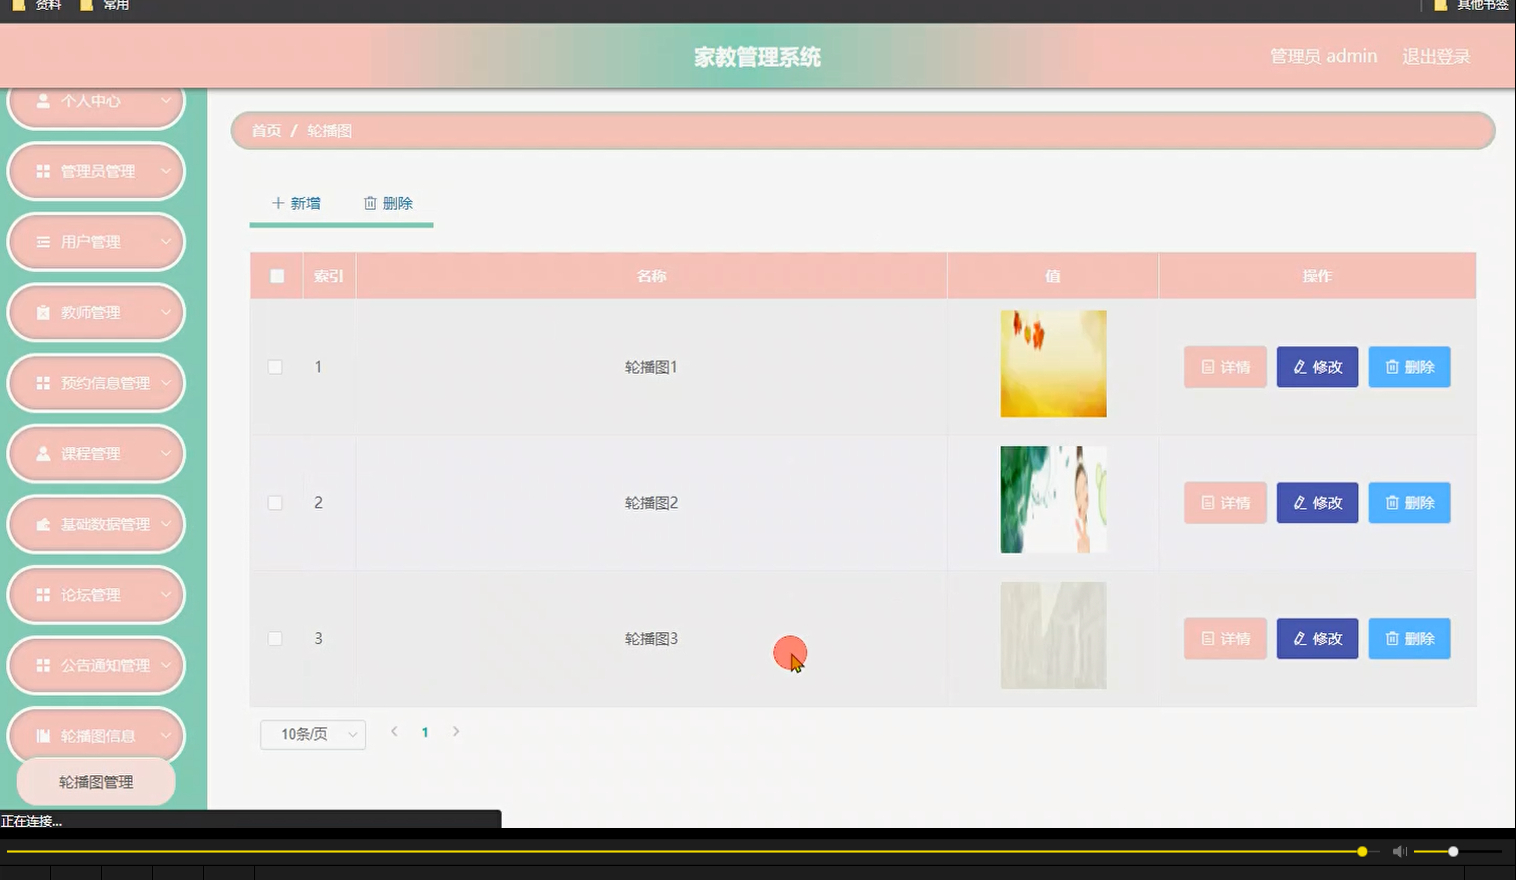Open the 10条/页 page size dropdown
The image size is (1516, 880).
tap(312, 733)
